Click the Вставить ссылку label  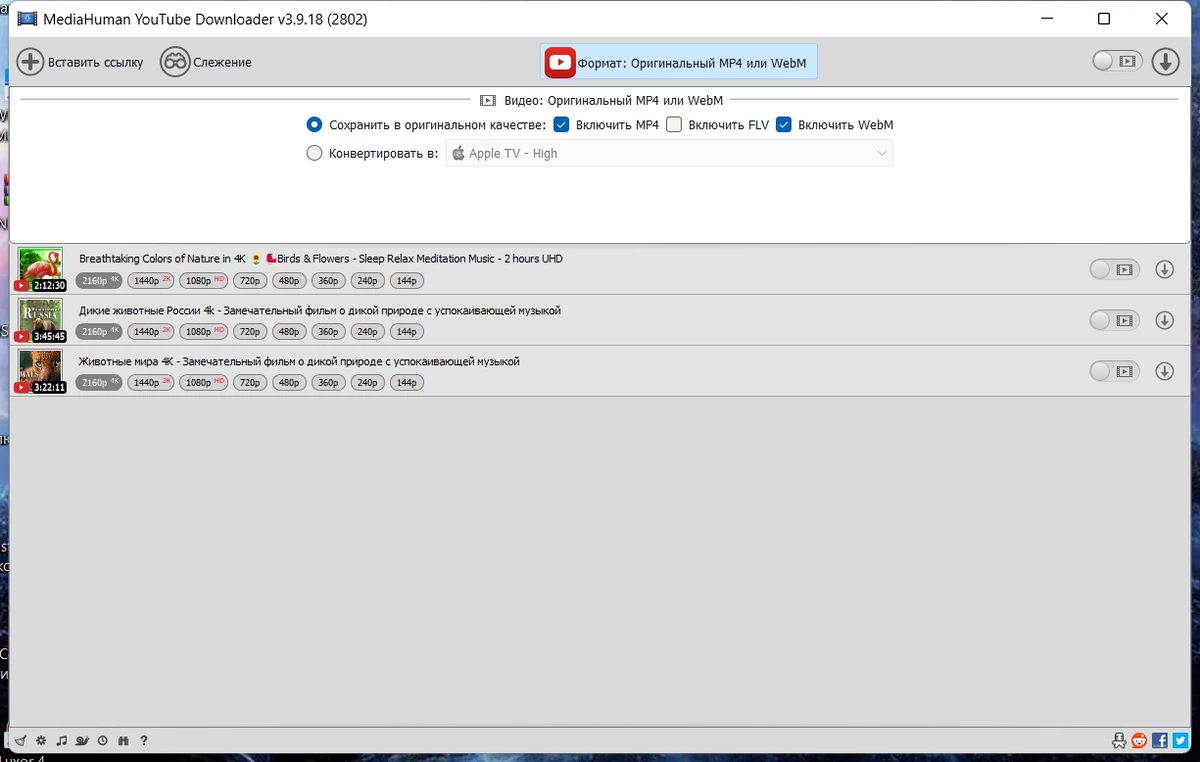click(x=95, y=62)
